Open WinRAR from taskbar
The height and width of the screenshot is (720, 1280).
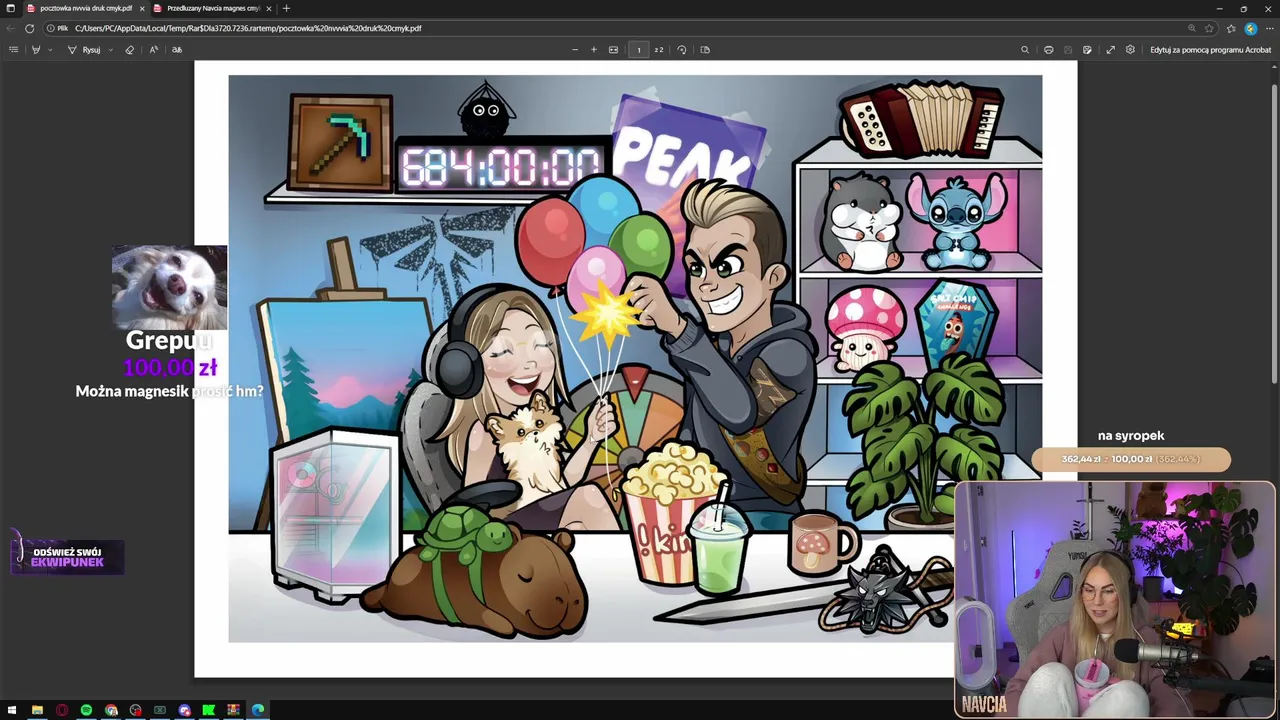(233, 710)
